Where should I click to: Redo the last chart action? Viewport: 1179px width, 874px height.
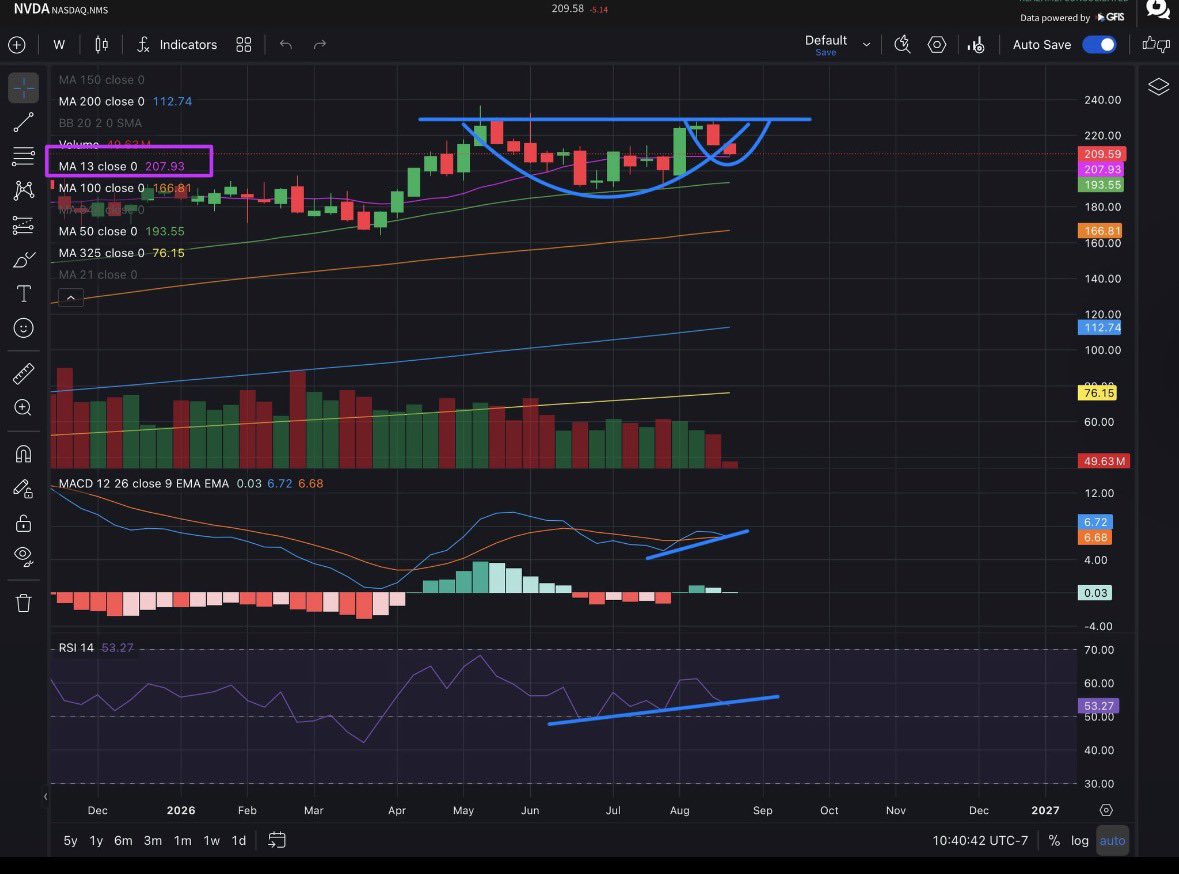(x=320, y=45)
